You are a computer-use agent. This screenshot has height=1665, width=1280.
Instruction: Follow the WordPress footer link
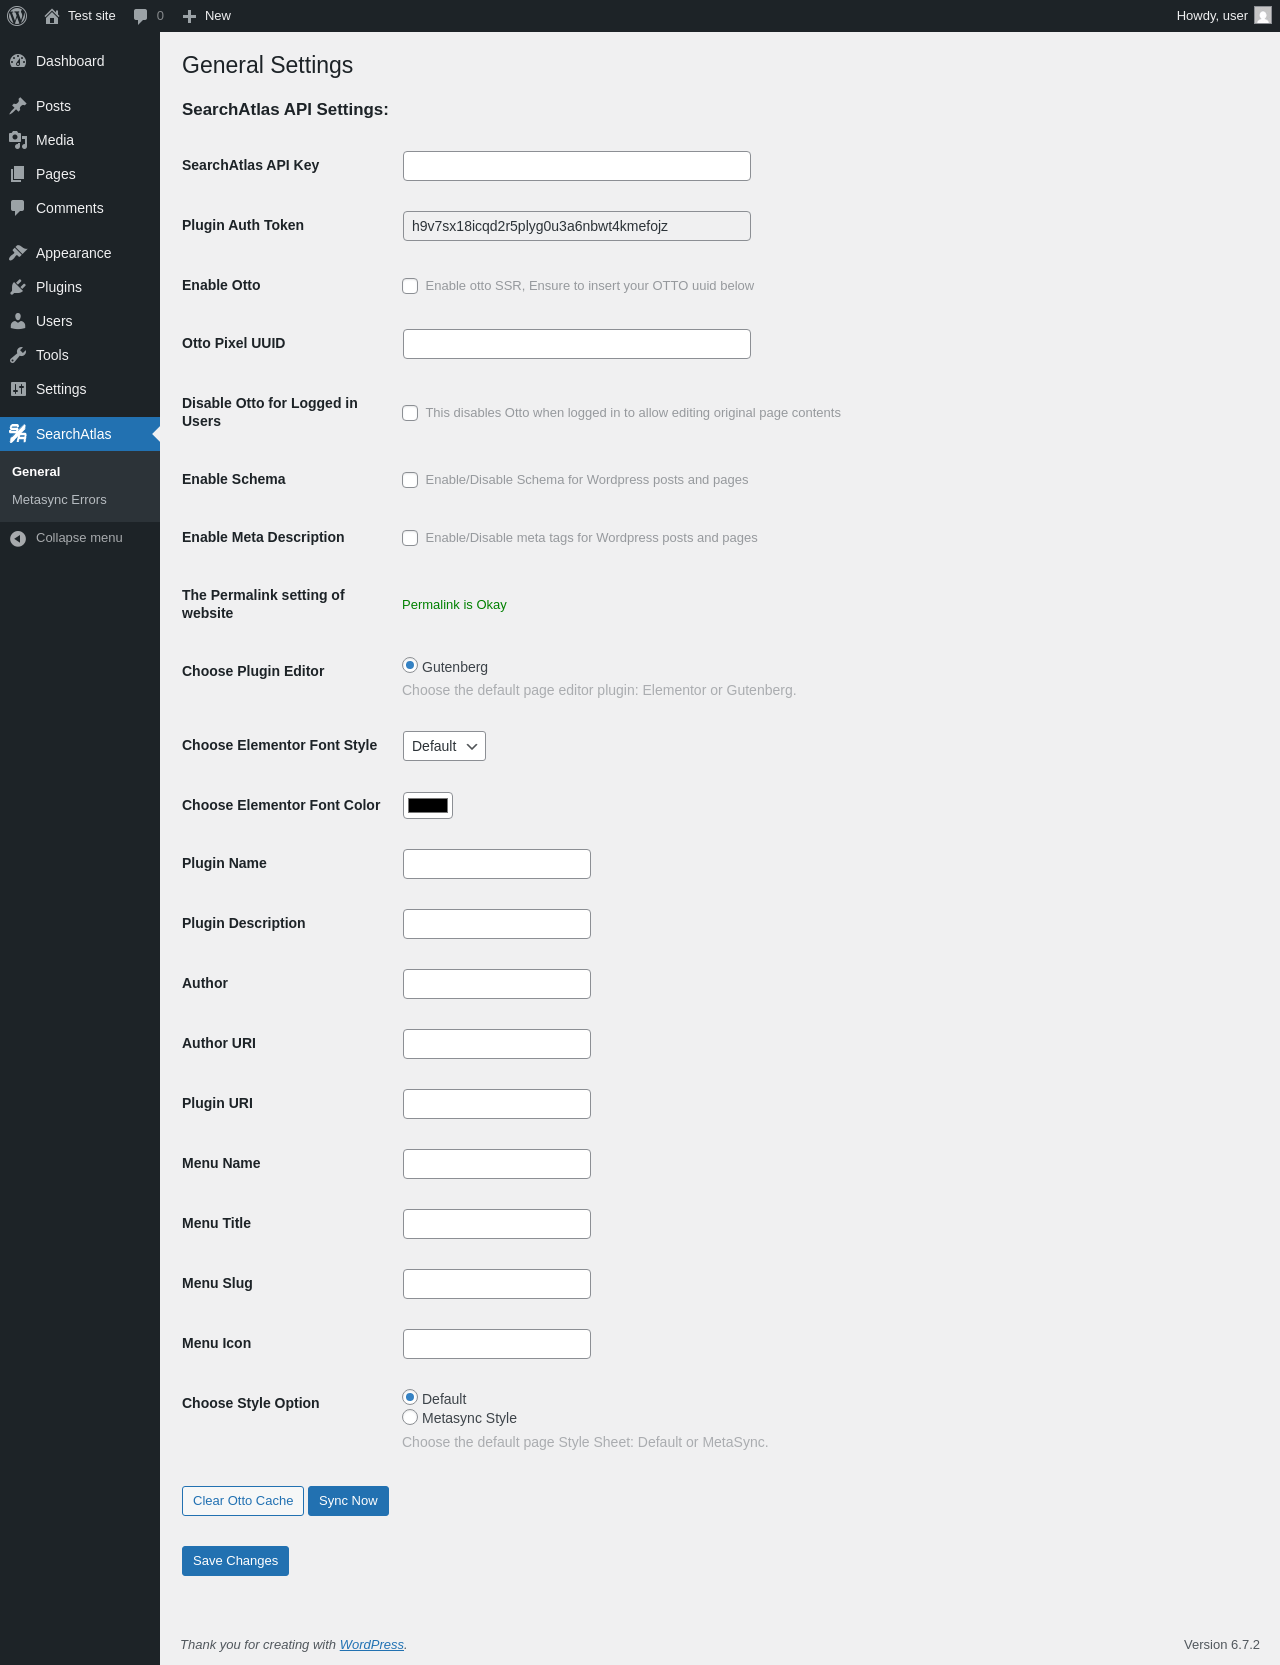(x=372, y=1645)
